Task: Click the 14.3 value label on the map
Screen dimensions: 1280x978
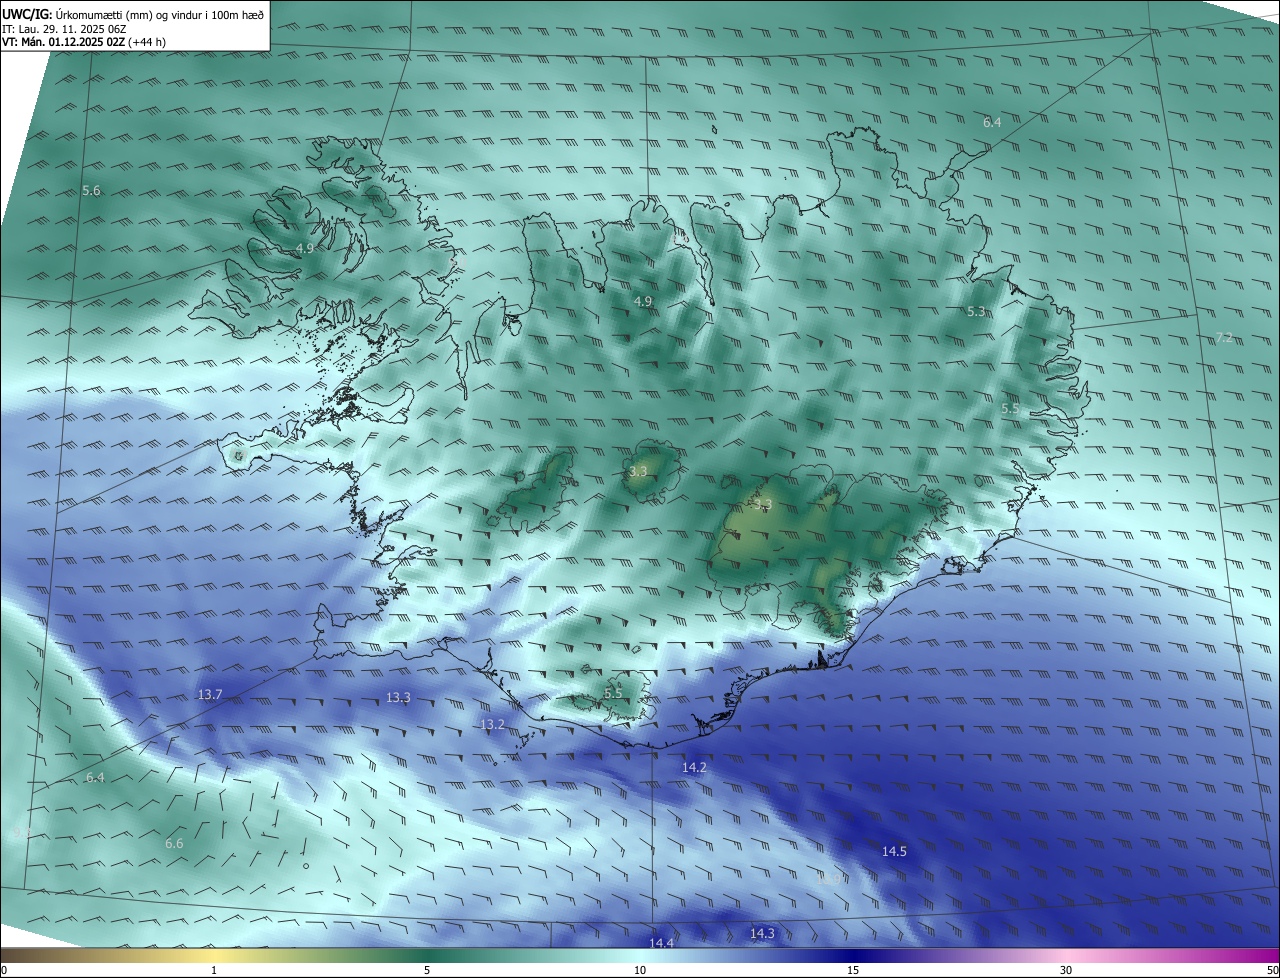Action: click(762, 933)
